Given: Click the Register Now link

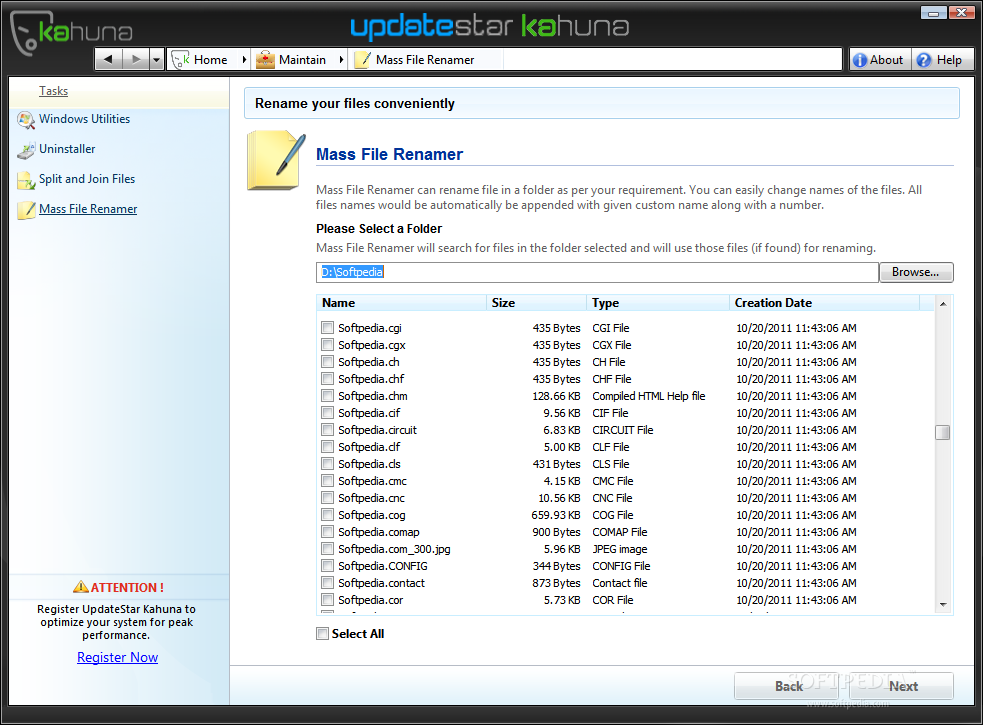Looking at the screenshot, I should [x=117, y=657].
